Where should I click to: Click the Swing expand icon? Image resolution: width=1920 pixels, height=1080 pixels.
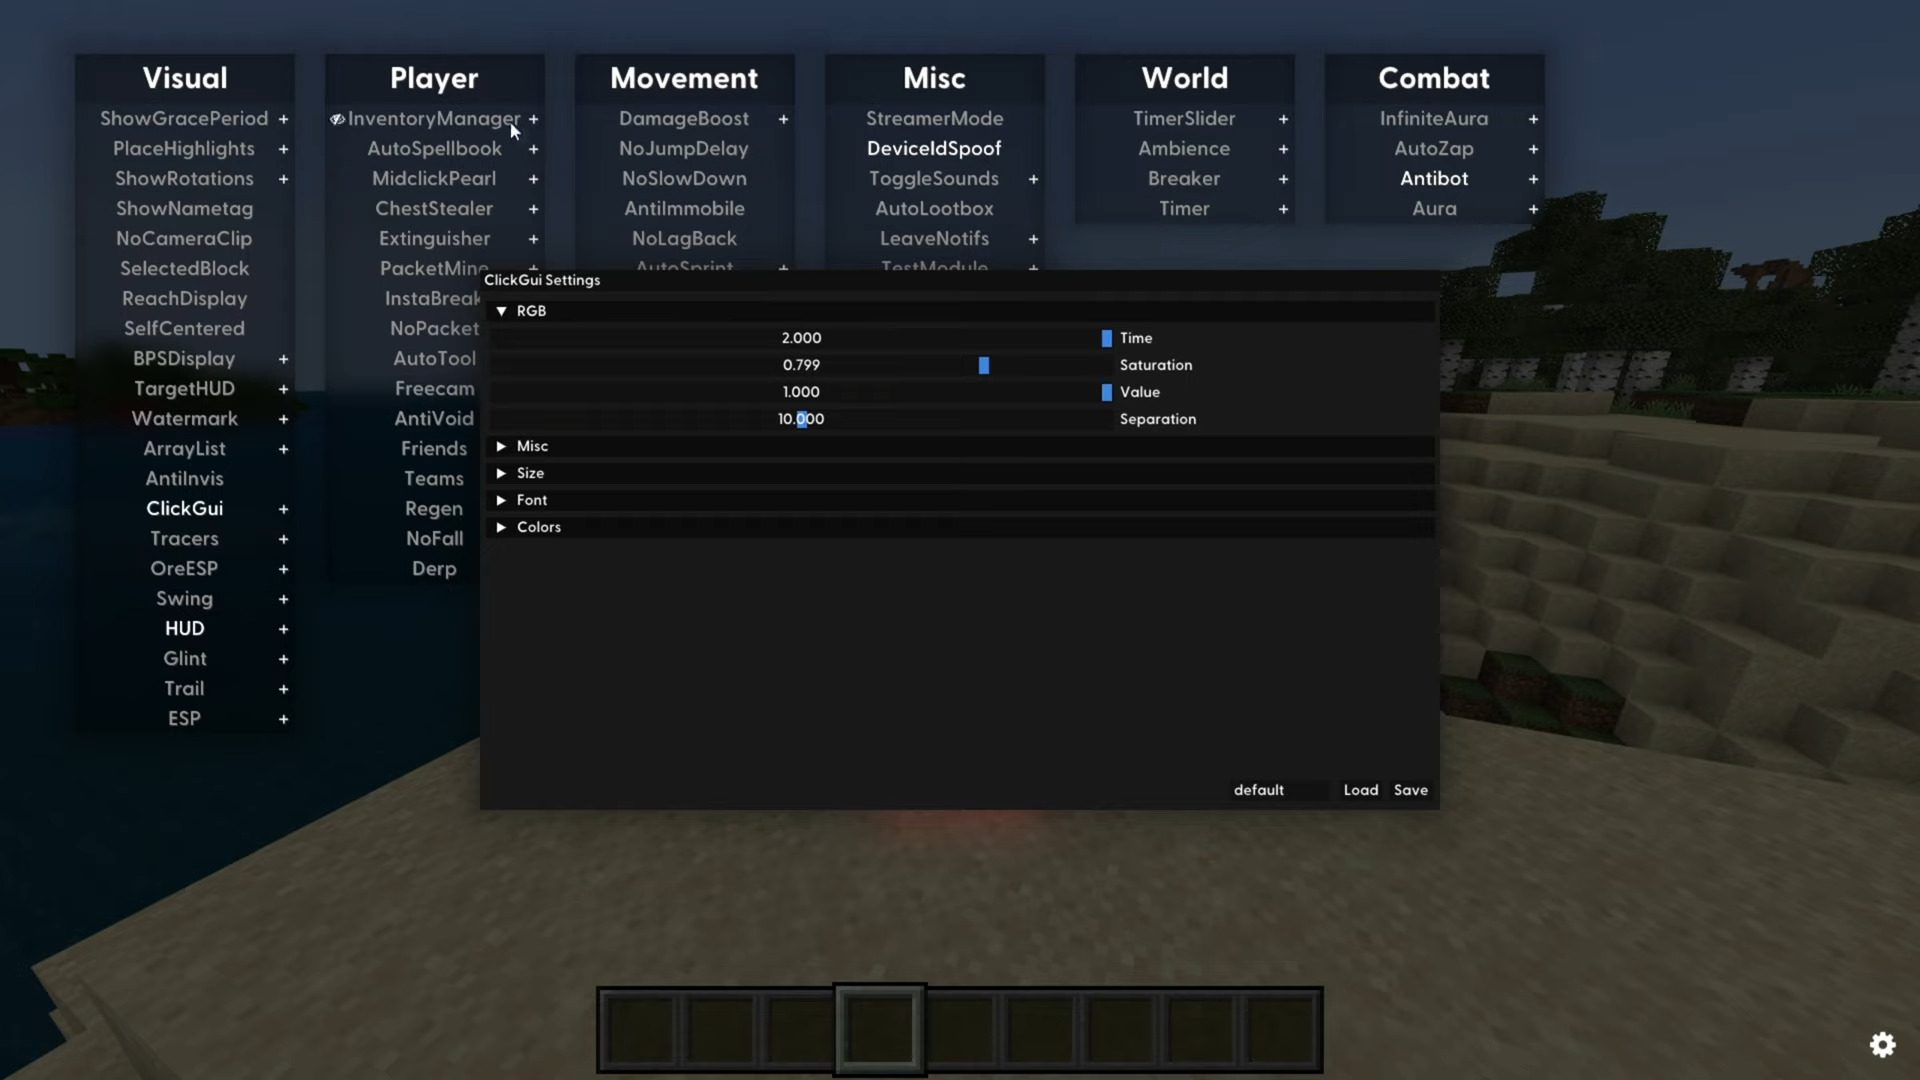[282, 599]
